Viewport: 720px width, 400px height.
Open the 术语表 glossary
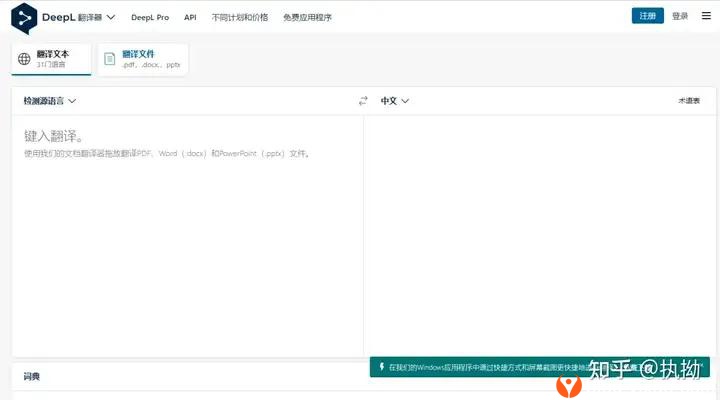point(689,101)
